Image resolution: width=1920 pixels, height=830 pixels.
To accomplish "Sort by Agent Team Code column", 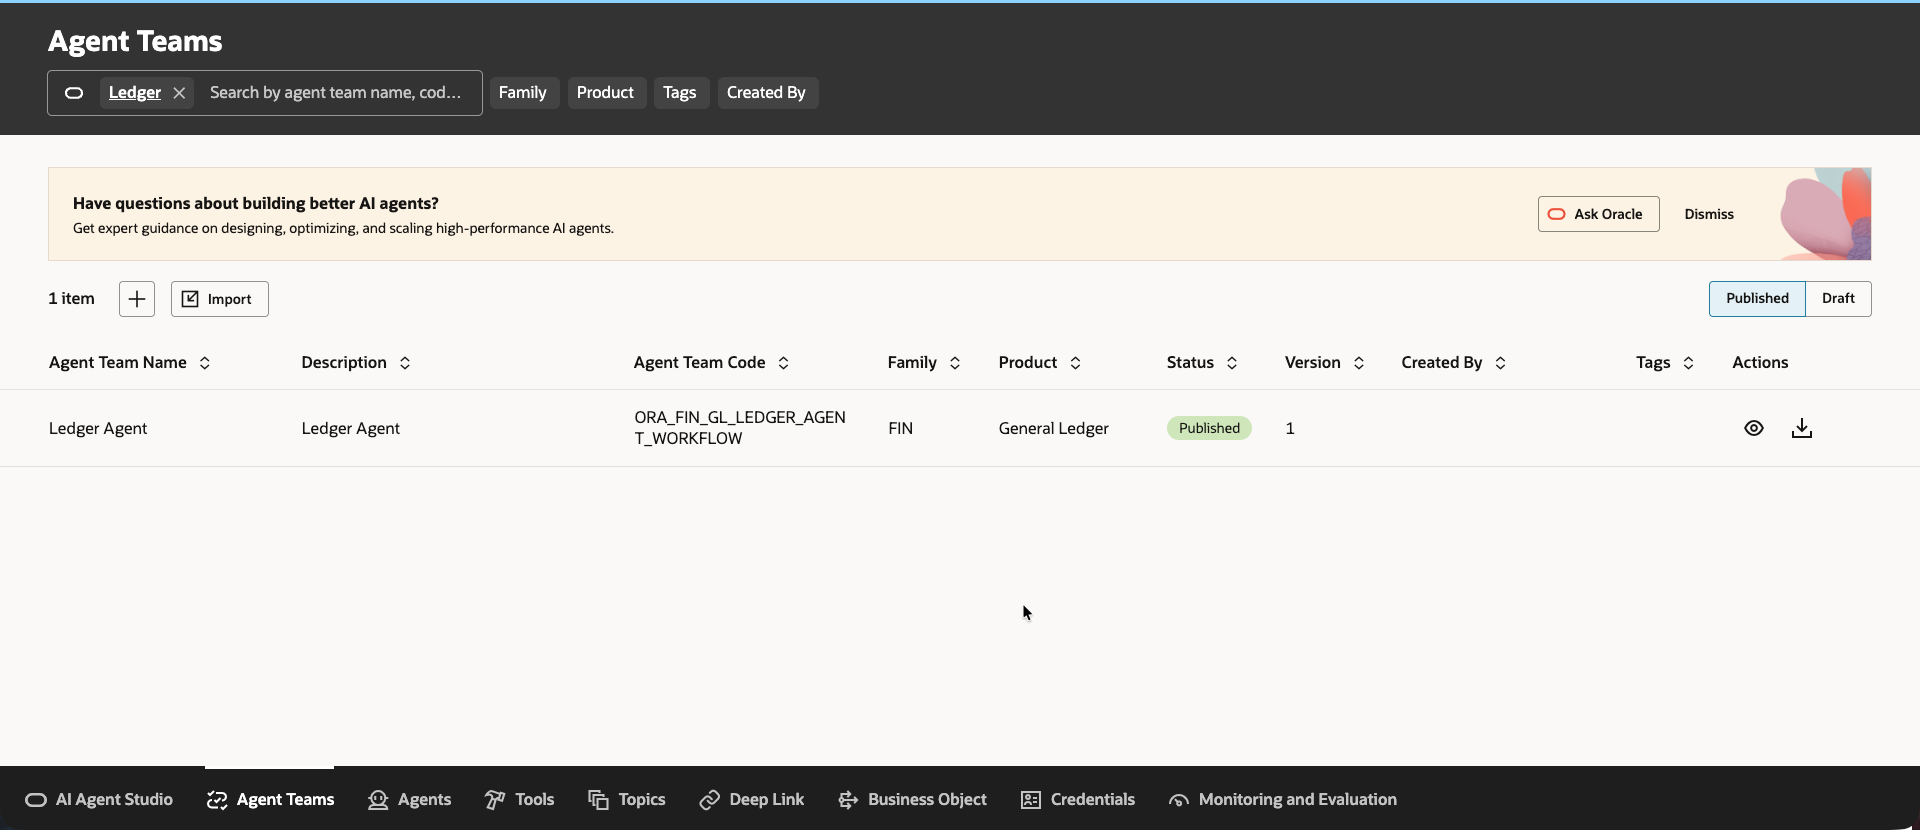I will tap(784, 363).
